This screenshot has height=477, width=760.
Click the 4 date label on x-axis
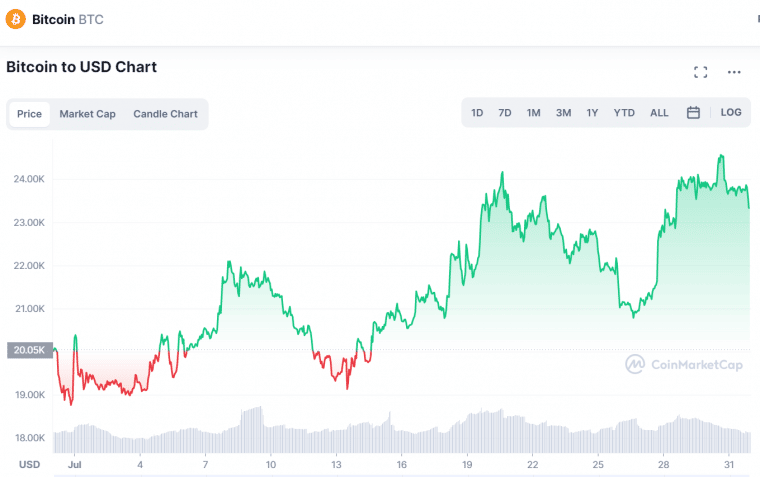click(x=140, y=464)
